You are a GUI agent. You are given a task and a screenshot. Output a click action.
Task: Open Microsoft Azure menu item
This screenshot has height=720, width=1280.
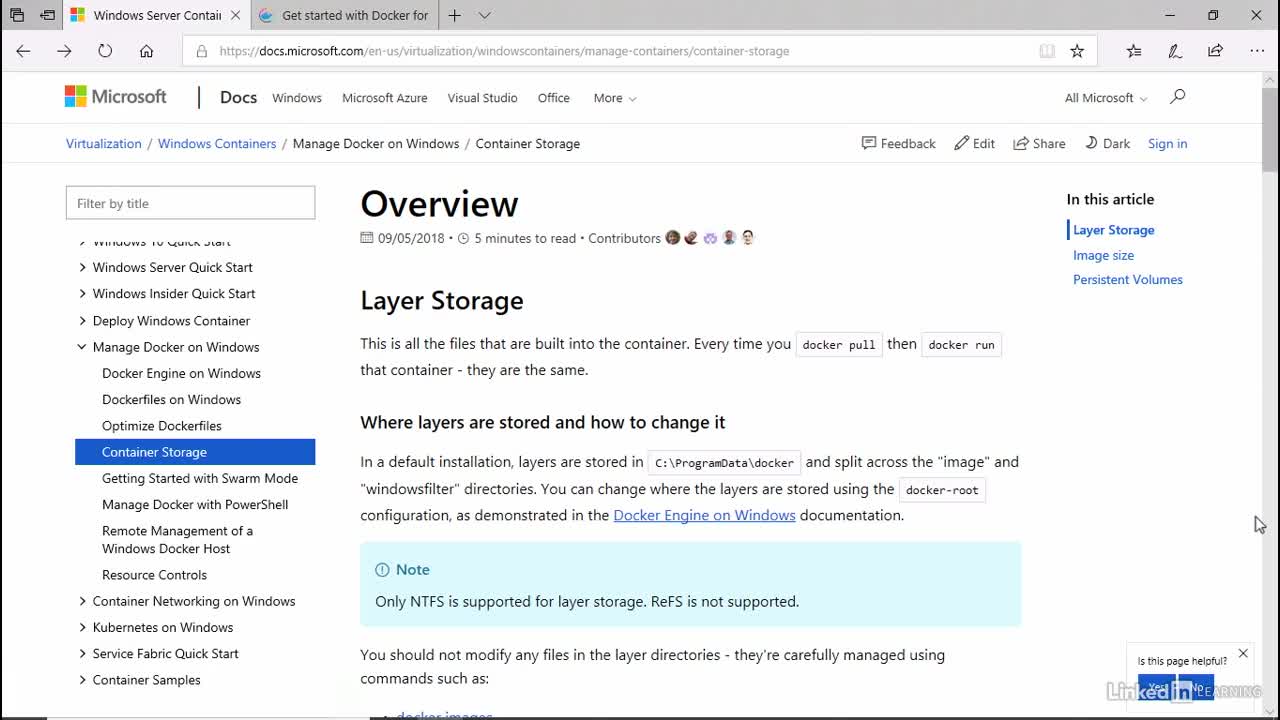coord(385,98)
